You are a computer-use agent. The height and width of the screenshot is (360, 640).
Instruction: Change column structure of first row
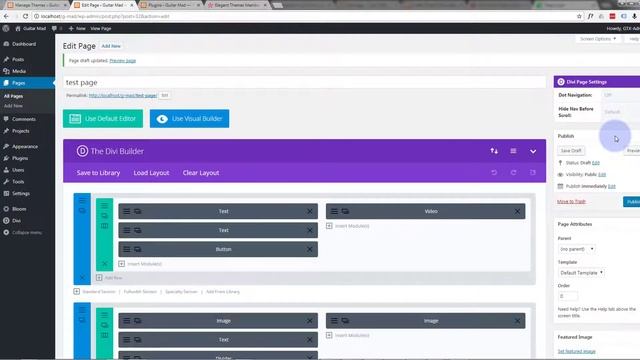[x=104, y=226]
